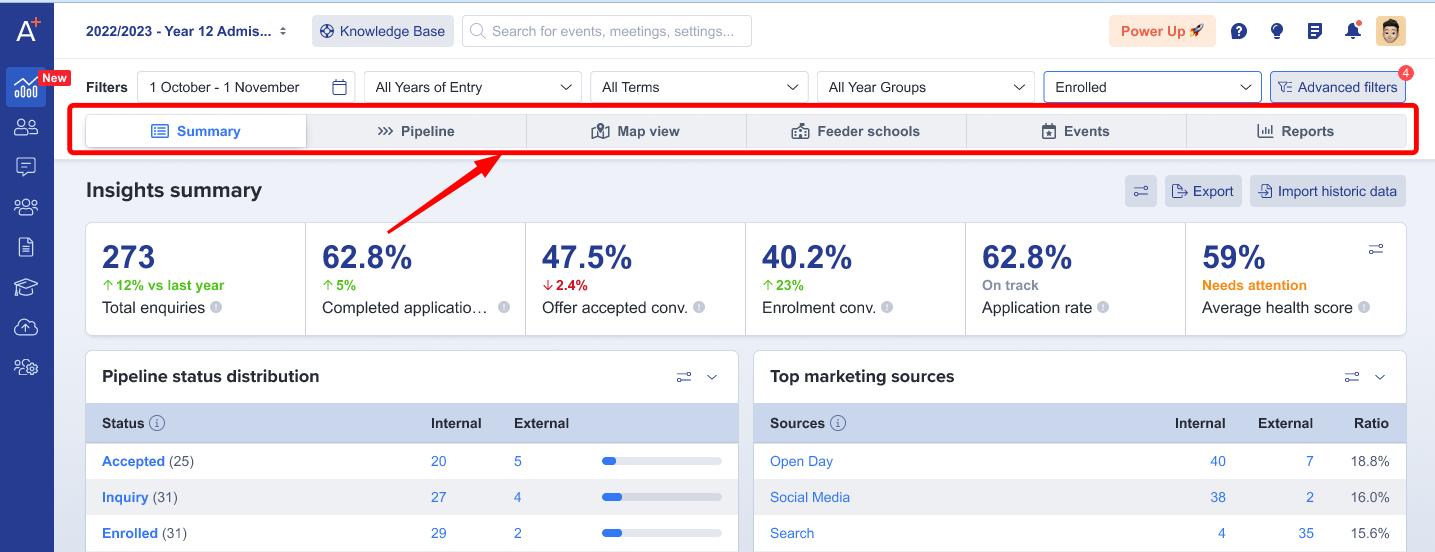Collapse the Pipeline status distribution panel
The image size is (1435, 552).
coord(712,377)
